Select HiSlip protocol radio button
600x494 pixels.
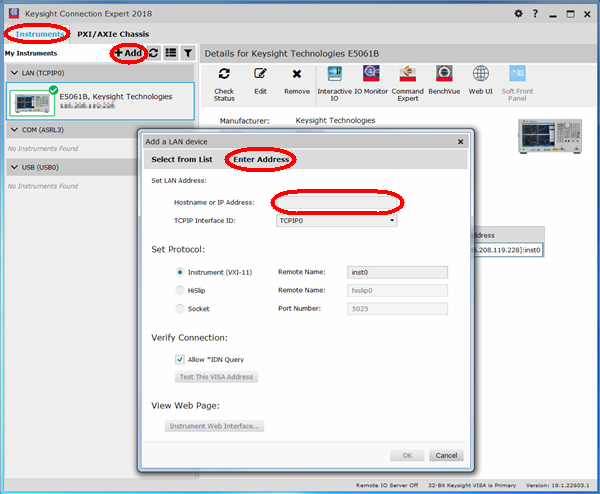click(x=179, y=290)
